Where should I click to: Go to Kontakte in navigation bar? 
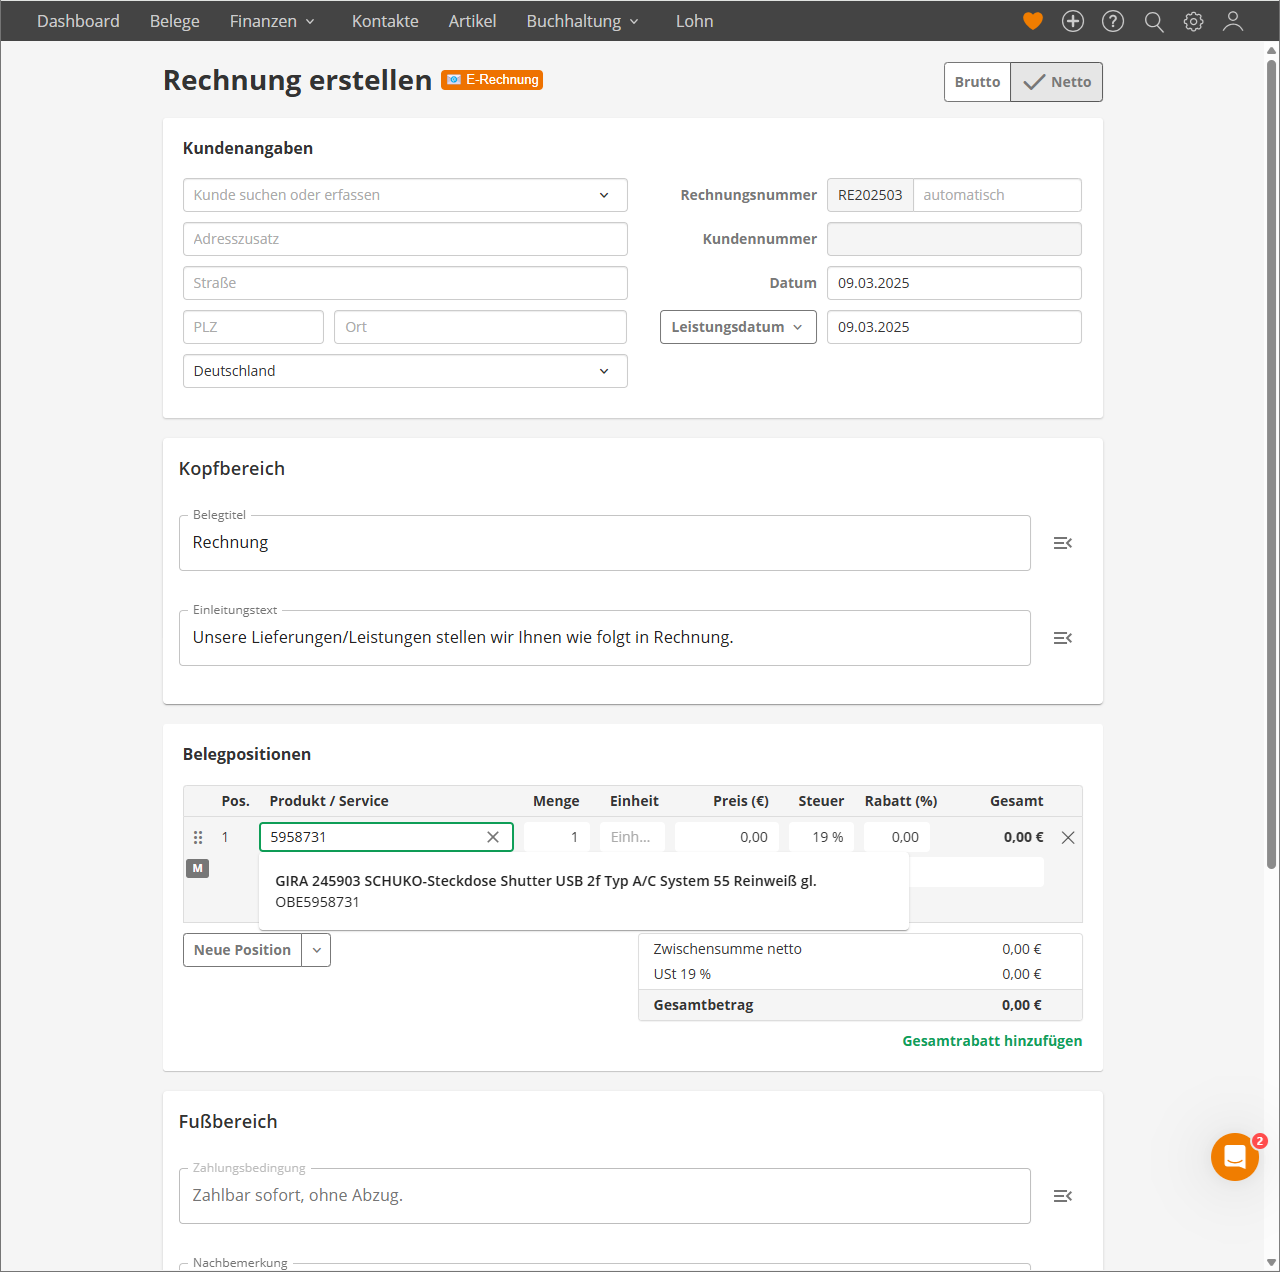tap(385, 21)
